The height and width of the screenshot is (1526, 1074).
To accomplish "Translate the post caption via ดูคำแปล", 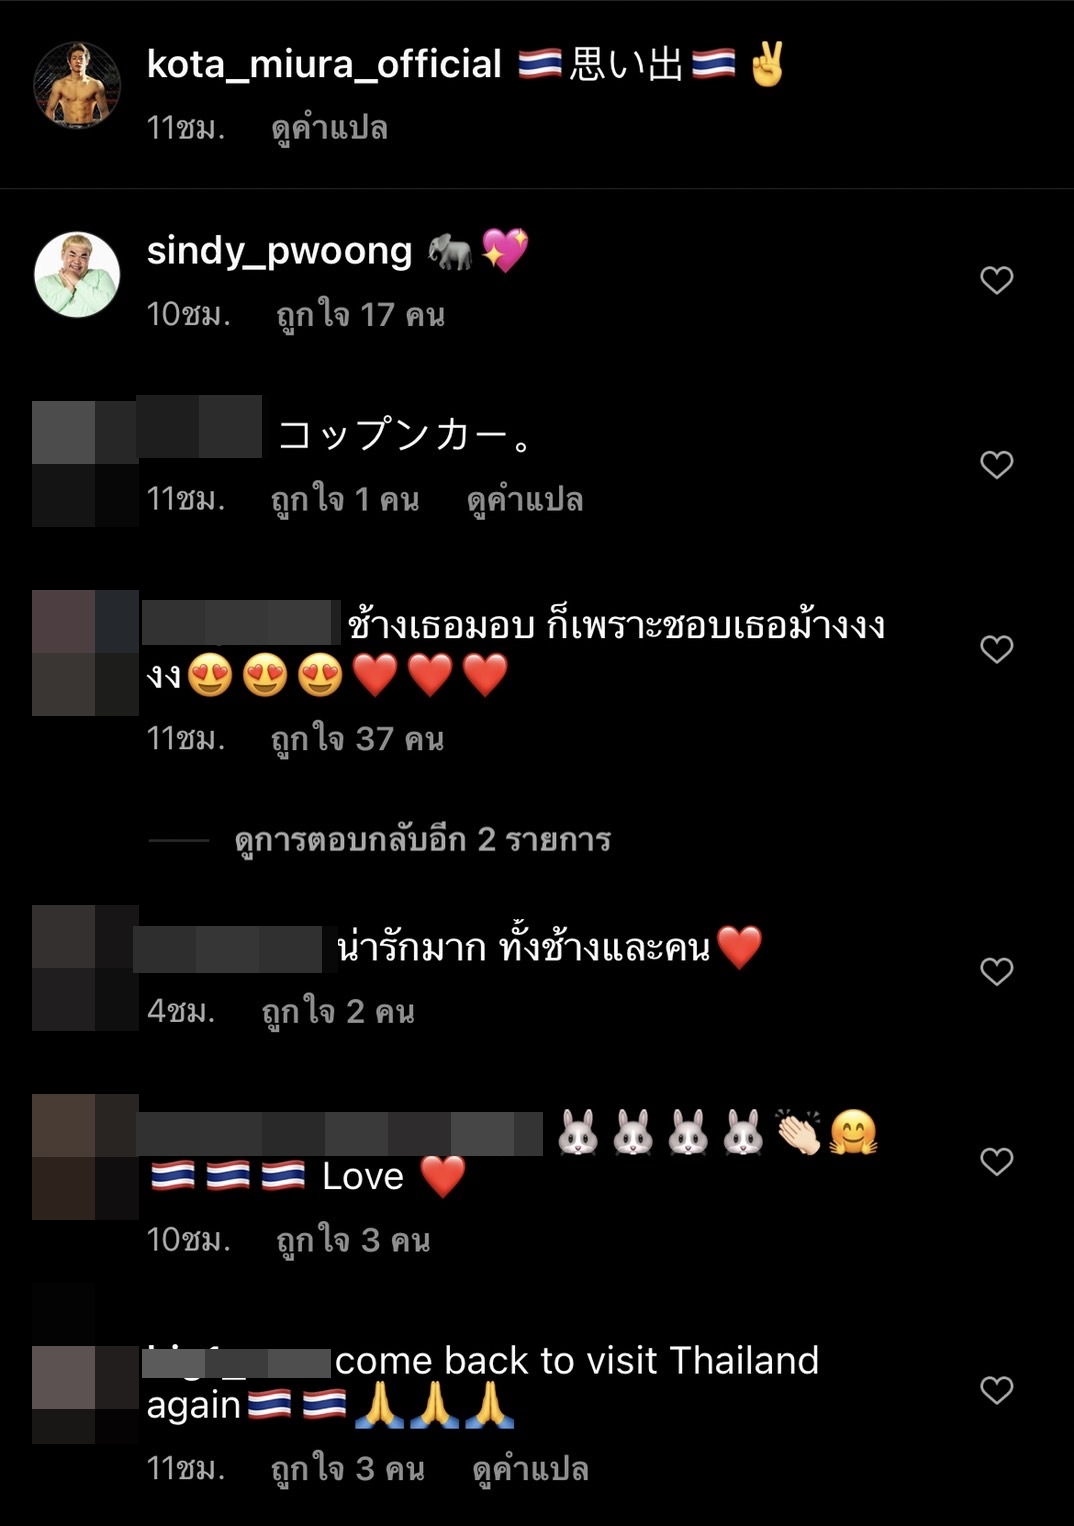I will [x=329, y=129].
